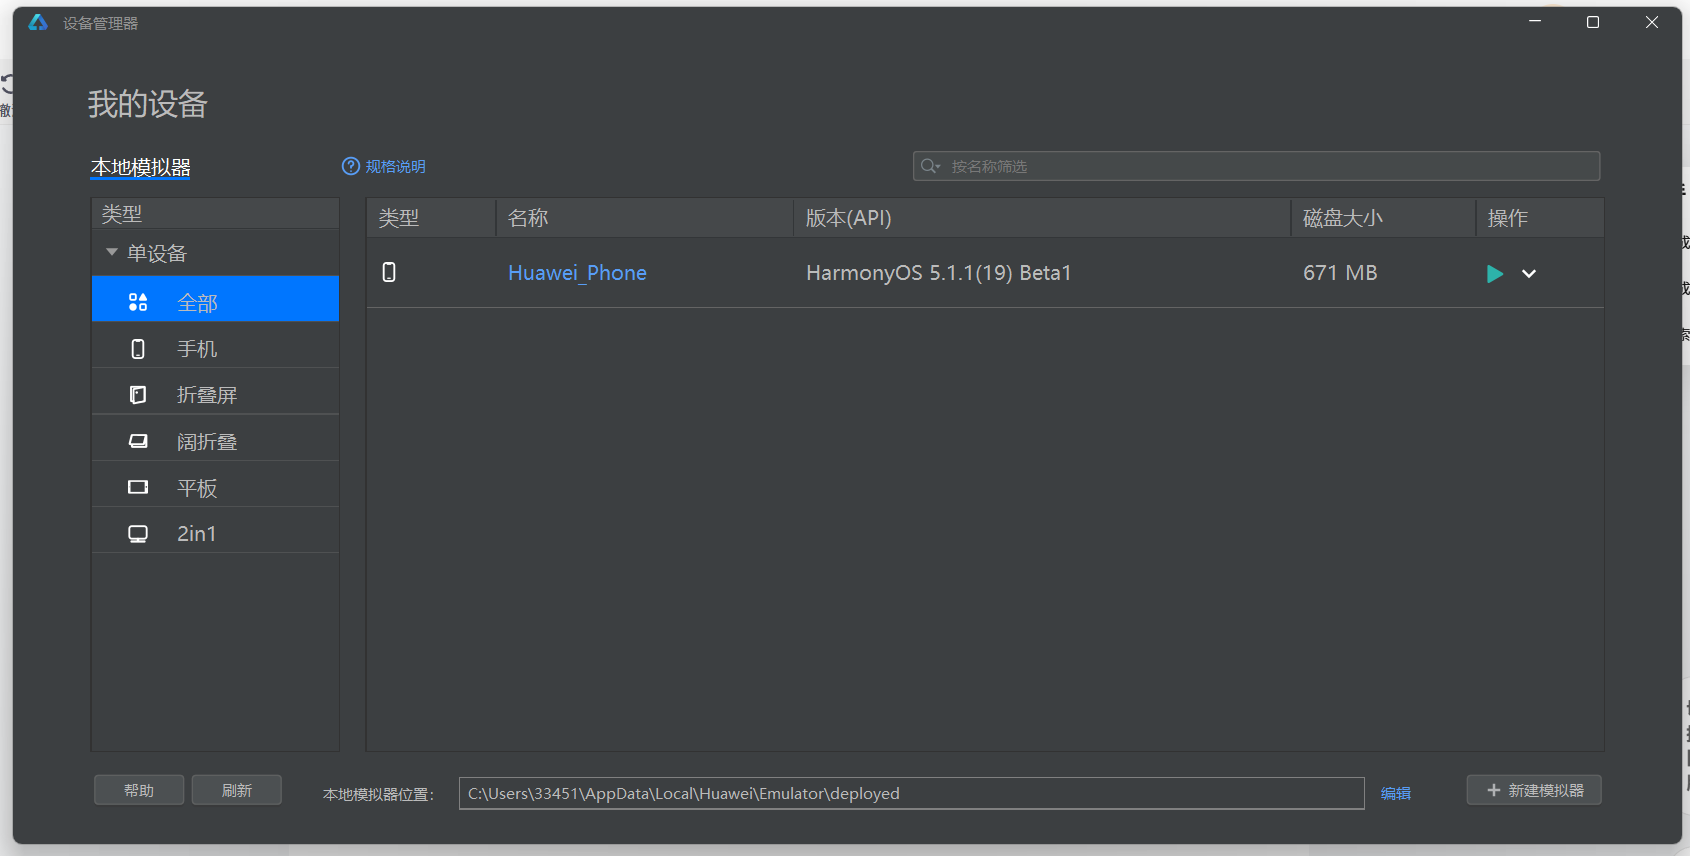
Task: Focus the emulator location path field
Action: pyautogui.click(x=911, y=793)
